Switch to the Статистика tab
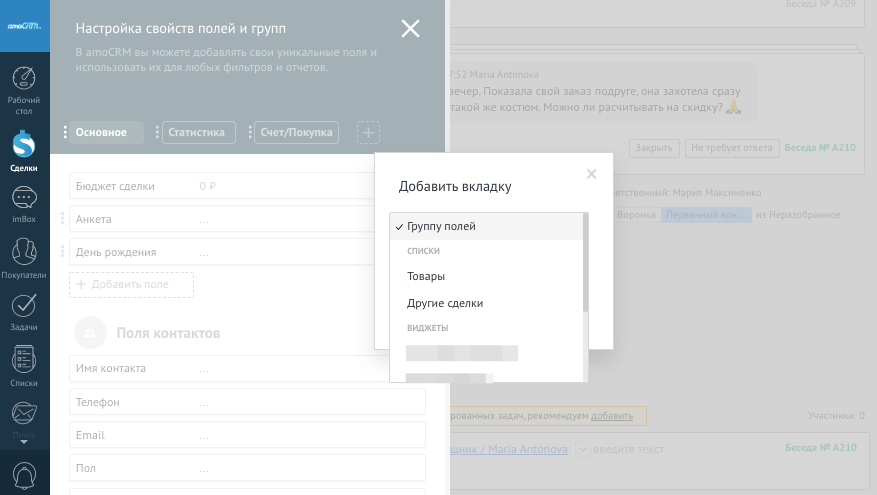 point(197,133)
